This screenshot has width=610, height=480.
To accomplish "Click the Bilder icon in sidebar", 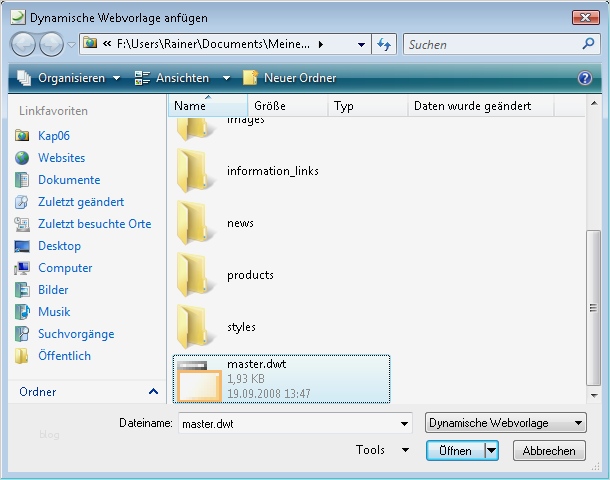I will pos(22,290).
